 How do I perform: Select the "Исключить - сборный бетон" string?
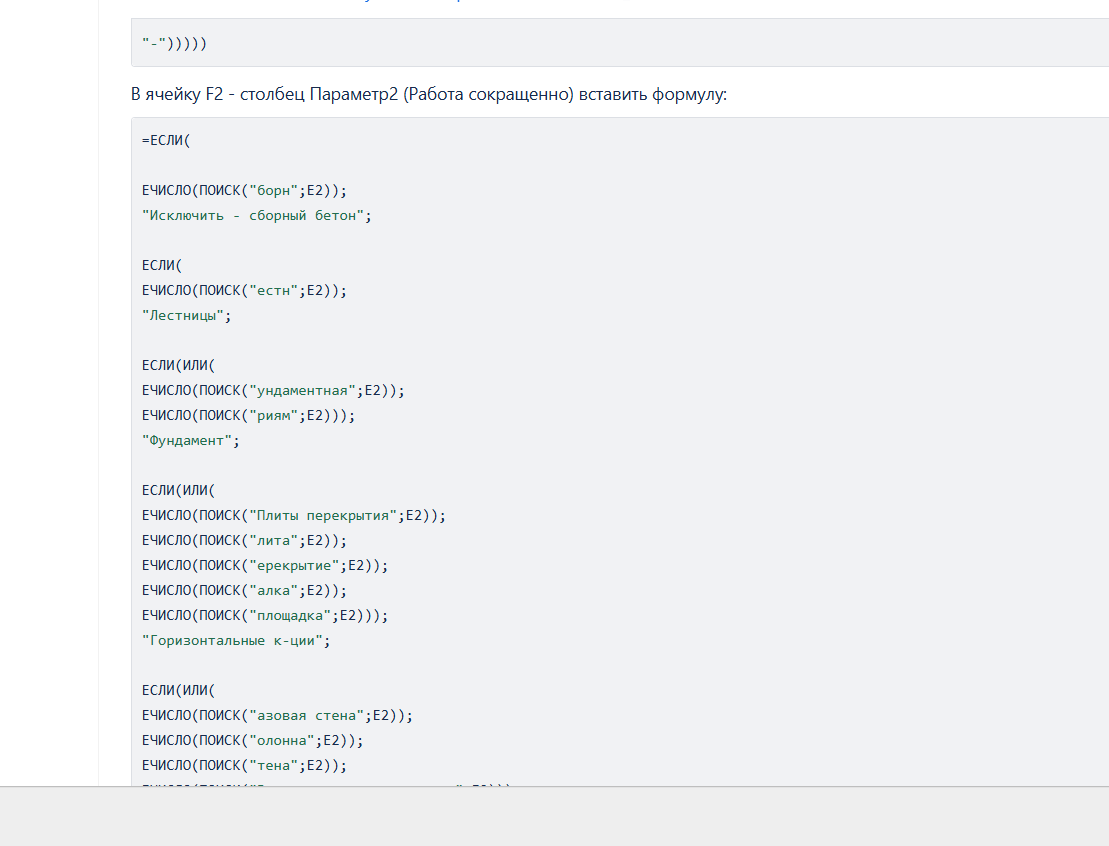pos(256,215)
